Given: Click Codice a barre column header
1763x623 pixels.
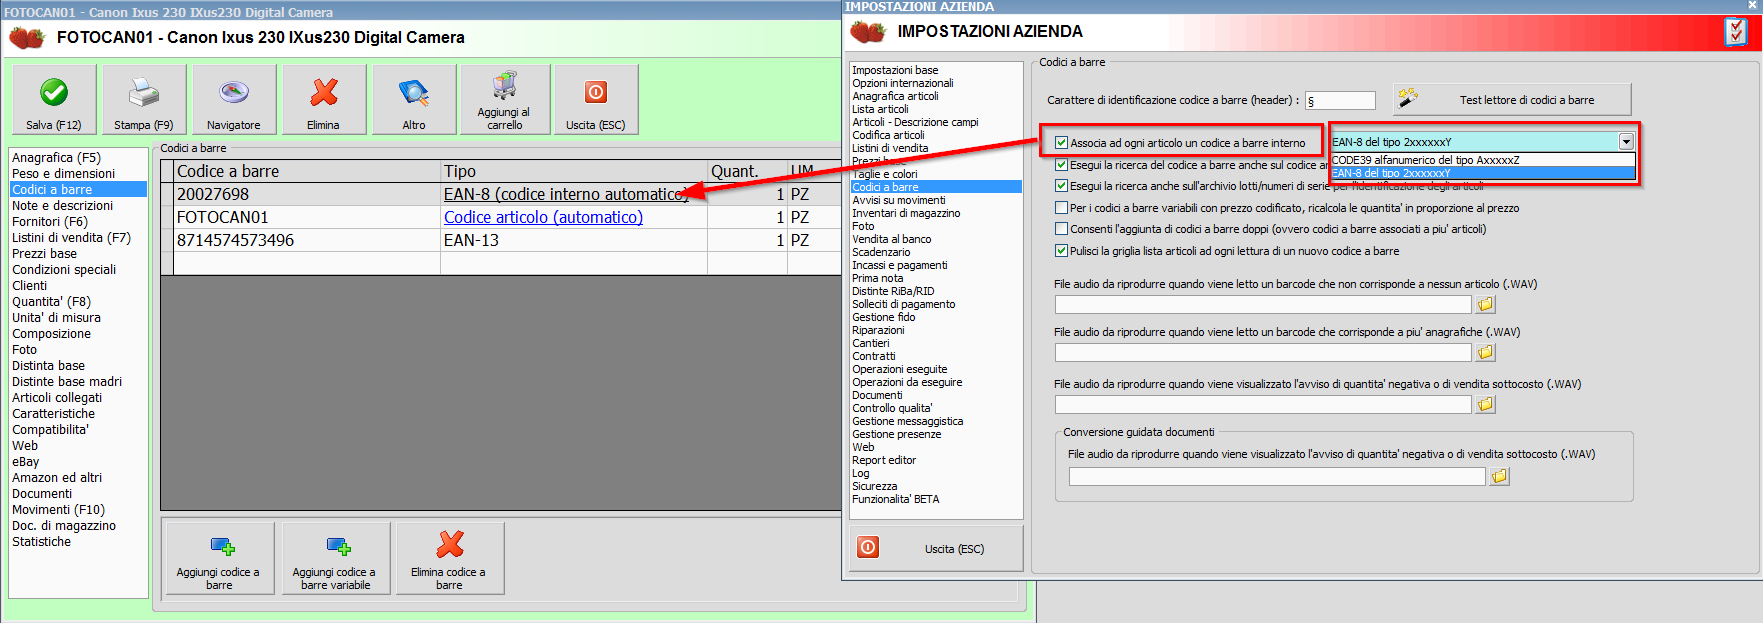Looking at the screenshot, I should [307, 171].
